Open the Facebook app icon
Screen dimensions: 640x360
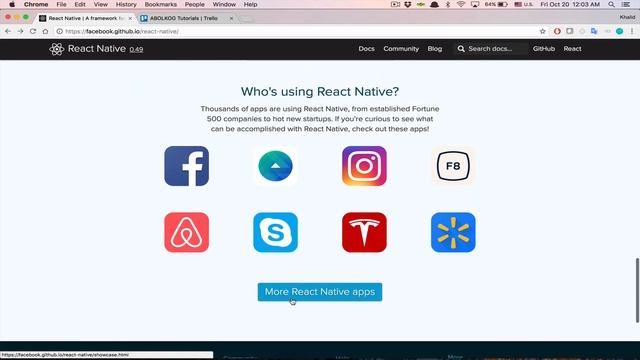pyautogui.click(x=187, y=166)
